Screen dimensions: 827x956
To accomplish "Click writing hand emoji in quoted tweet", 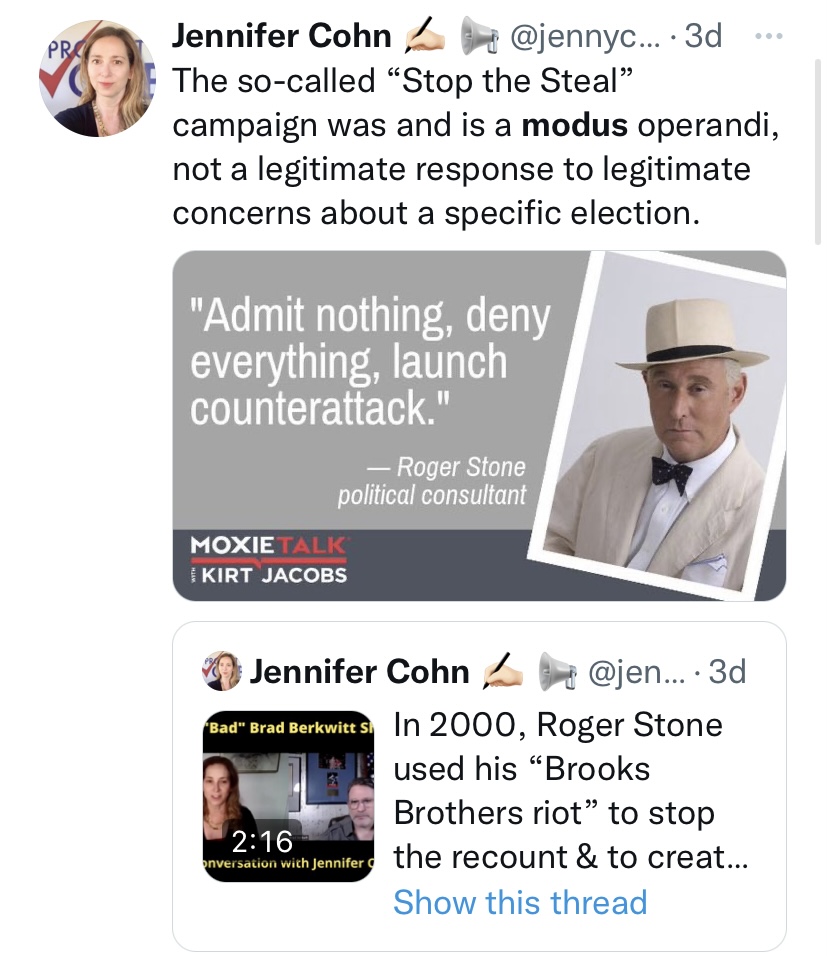I will pyautogui.click(x=503, y=672).
